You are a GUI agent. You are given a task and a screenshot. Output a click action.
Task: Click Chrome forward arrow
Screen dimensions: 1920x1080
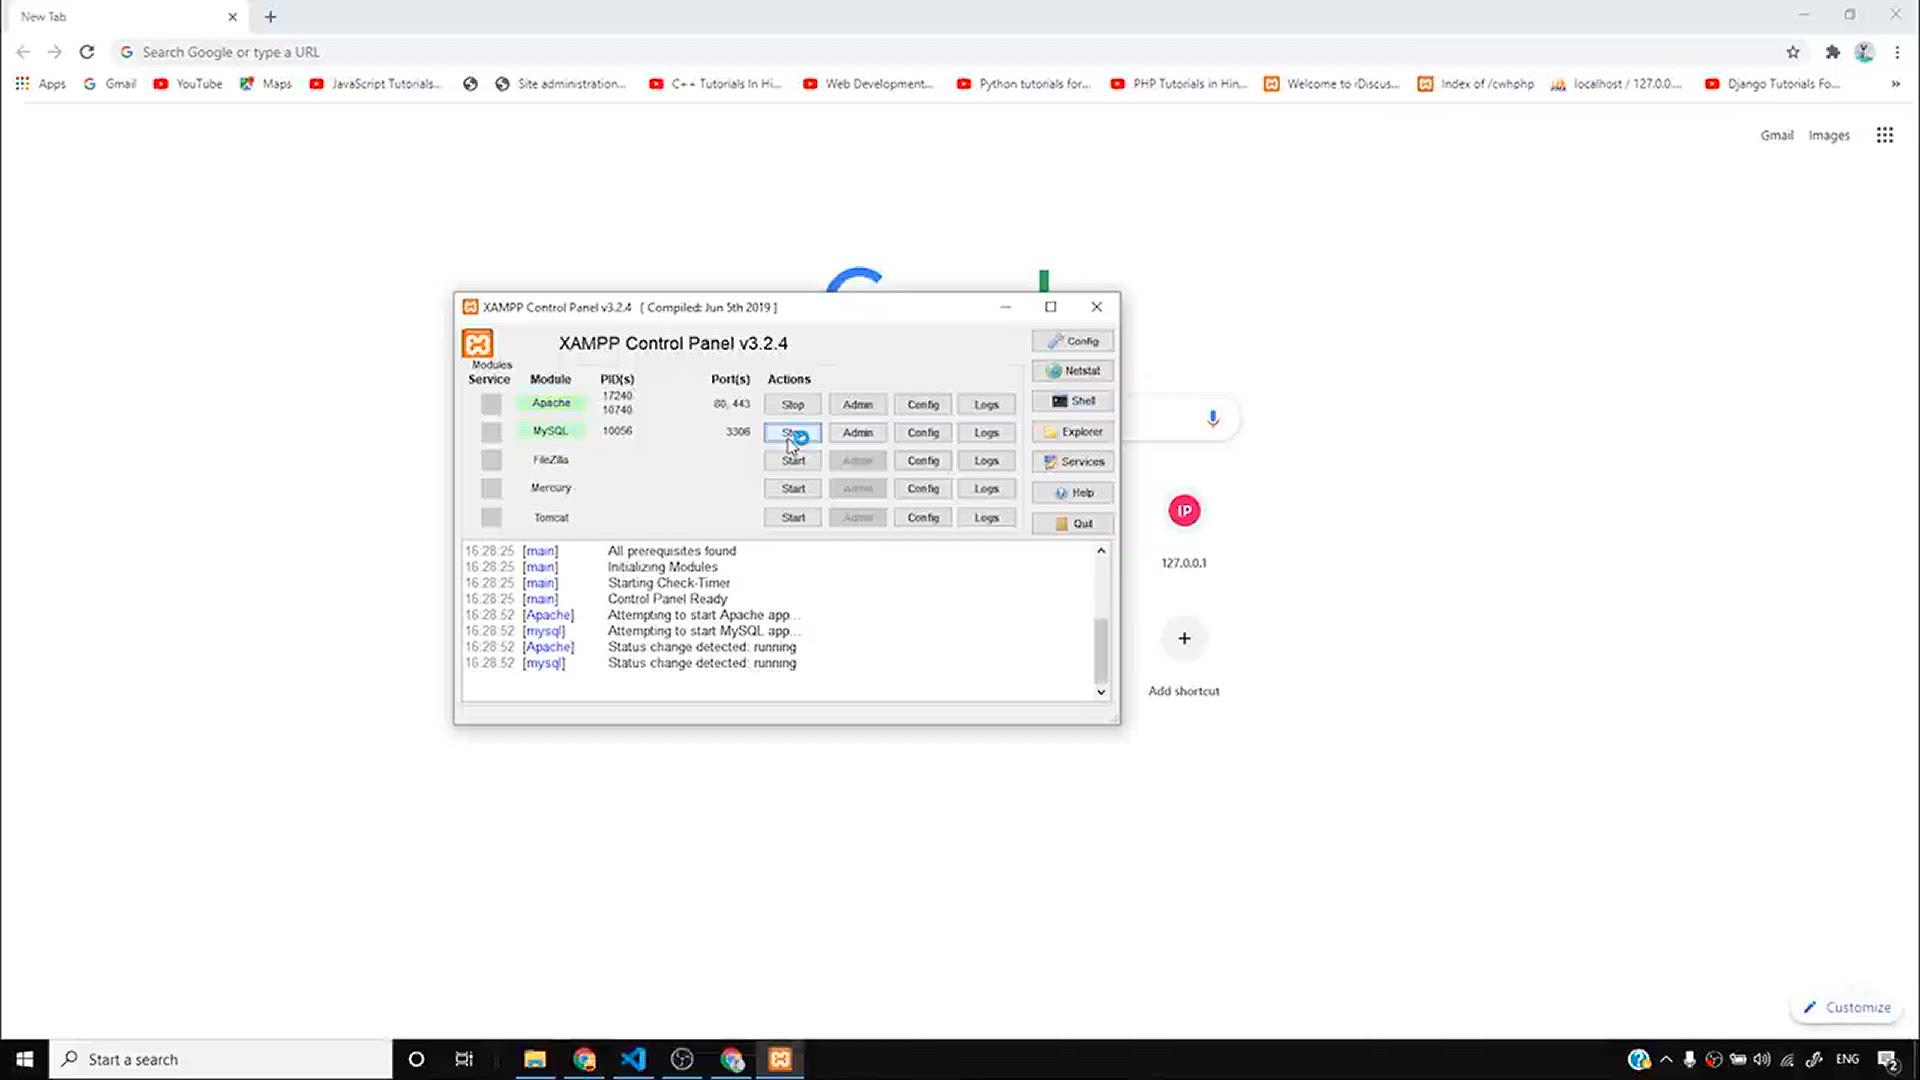[x=55, y=52]
